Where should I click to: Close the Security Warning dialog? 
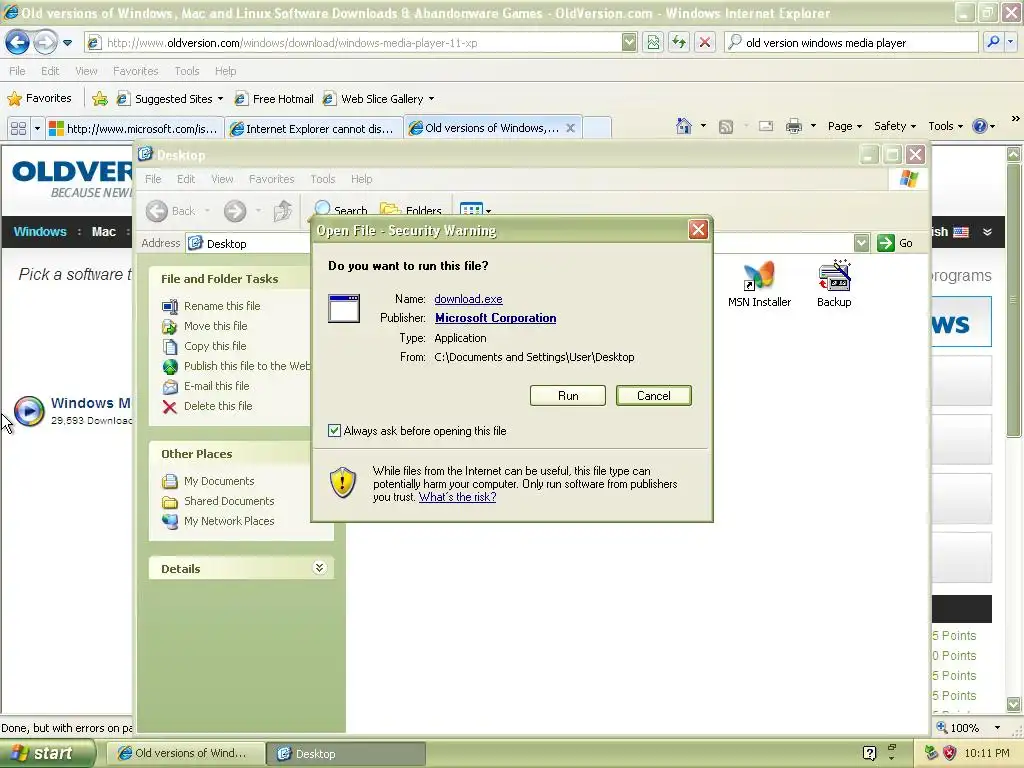[x=697, y=230]
